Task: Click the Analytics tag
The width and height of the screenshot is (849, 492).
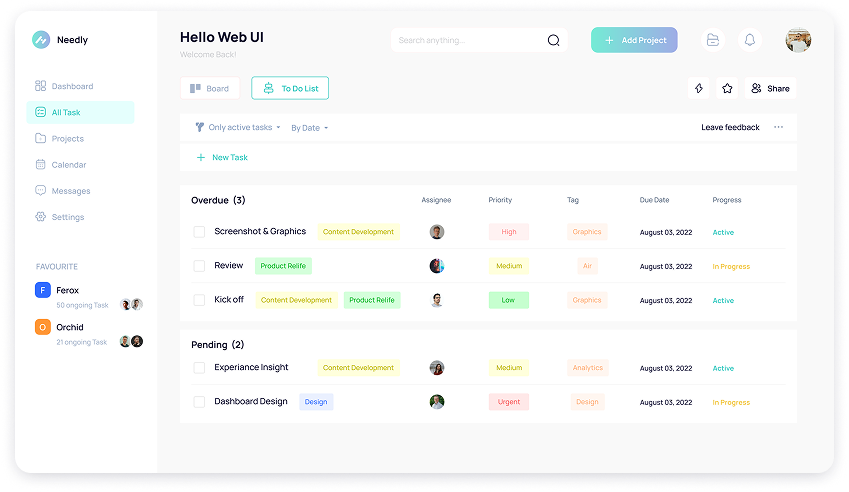Action: coord(587,368)
